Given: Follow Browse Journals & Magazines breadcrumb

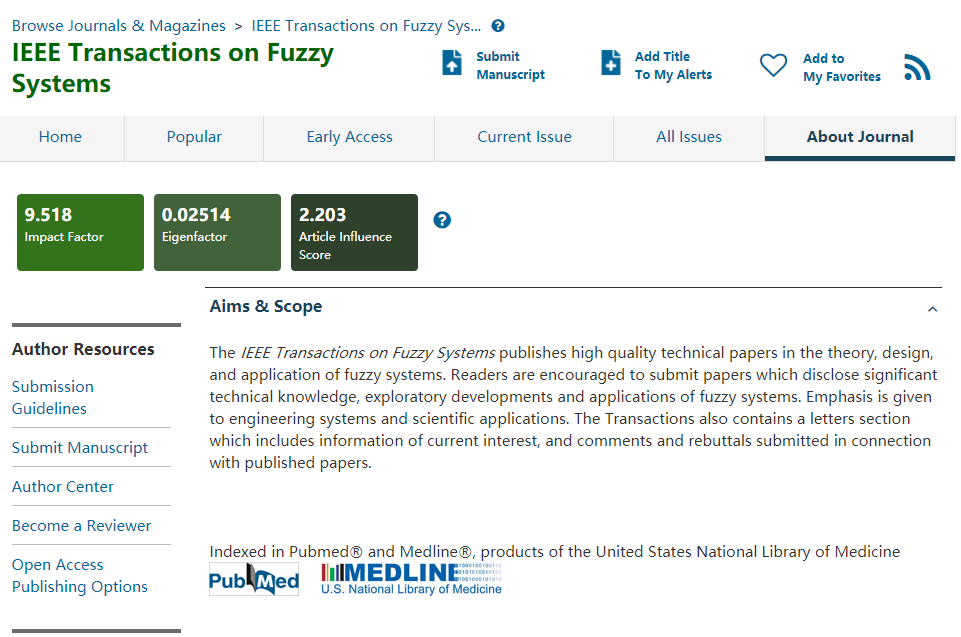Looking at the screenshot, I should point(119,26).
